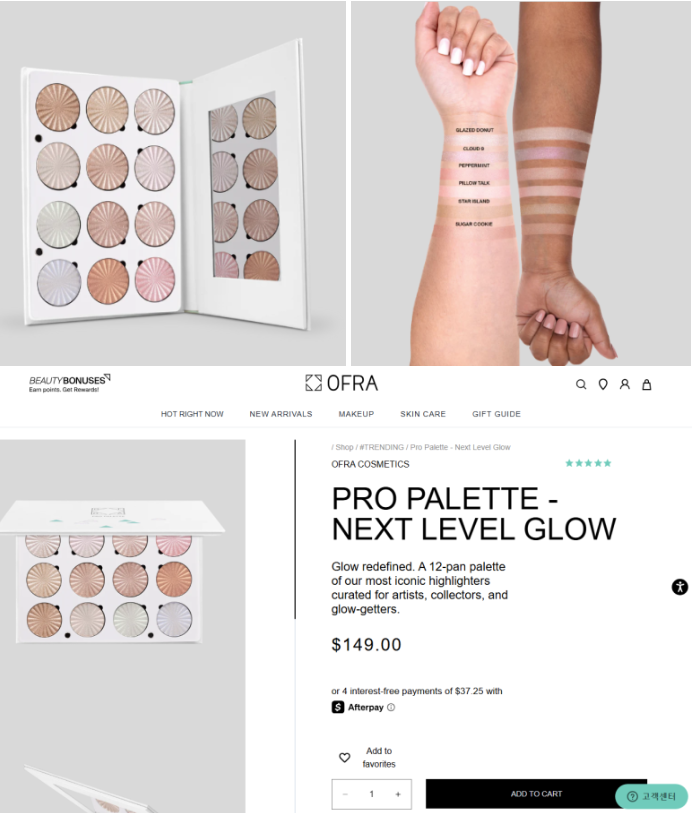Click the accessibility widget icon
692x813 pixels.
point(680,587)
